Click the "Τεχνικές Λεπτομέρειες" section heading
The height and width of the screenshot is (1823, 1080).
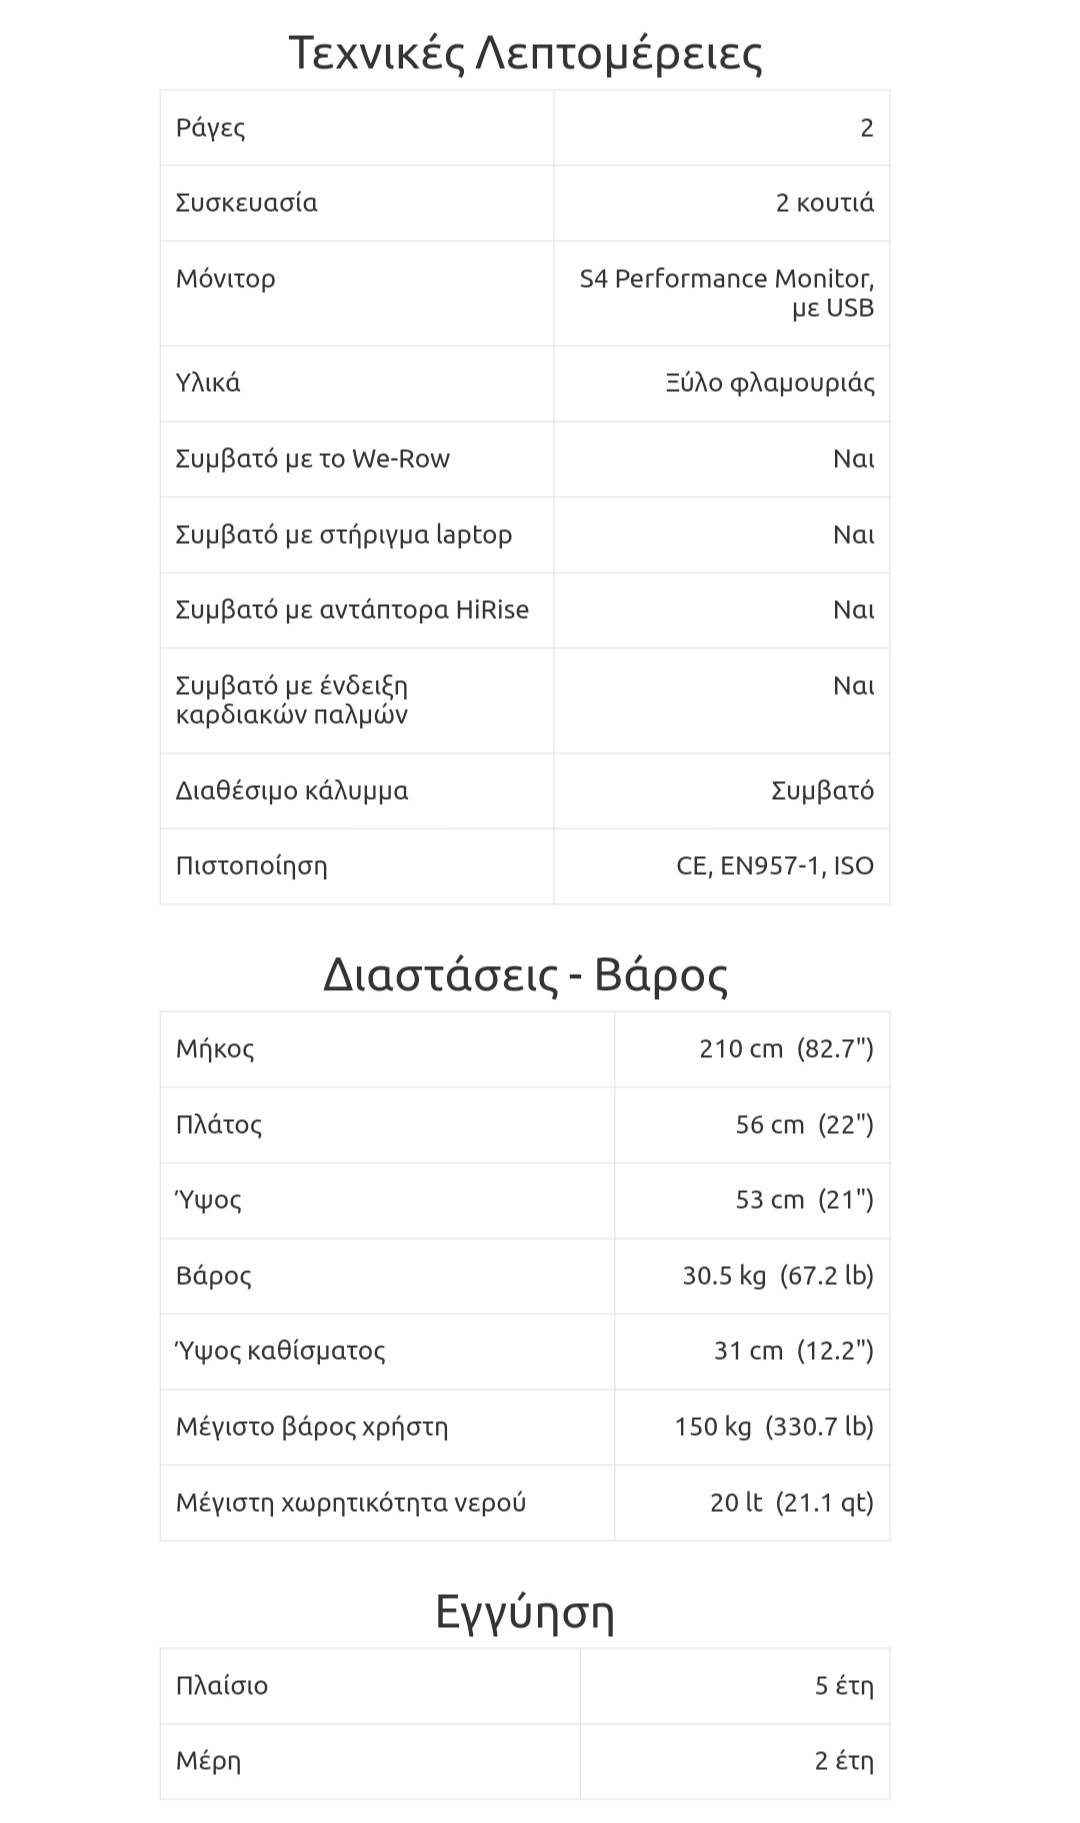coord(525,53)
